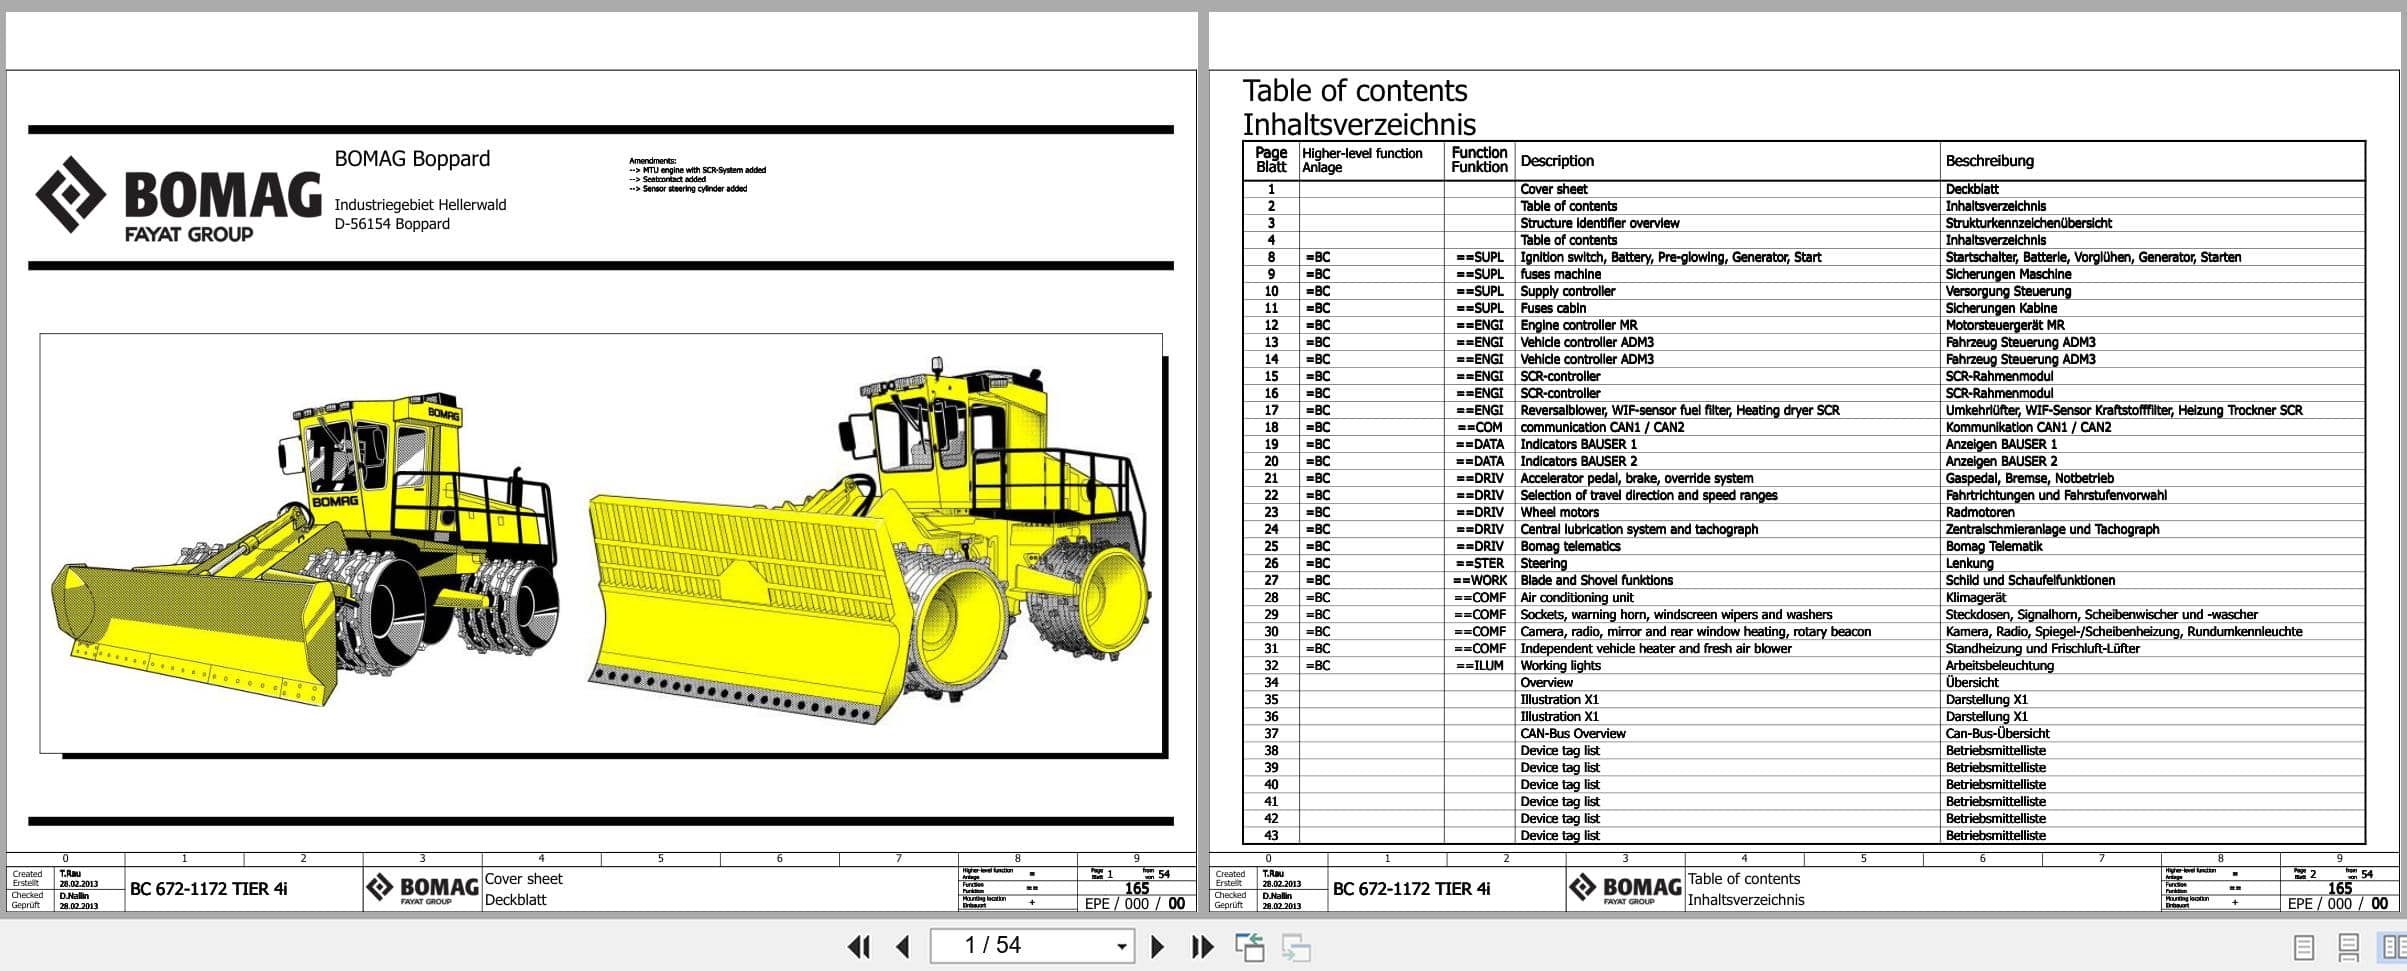The width and height of the screenshot is (2407, 971).
Task: Click 'Bomag telematics' entry
Action: 1570,546
